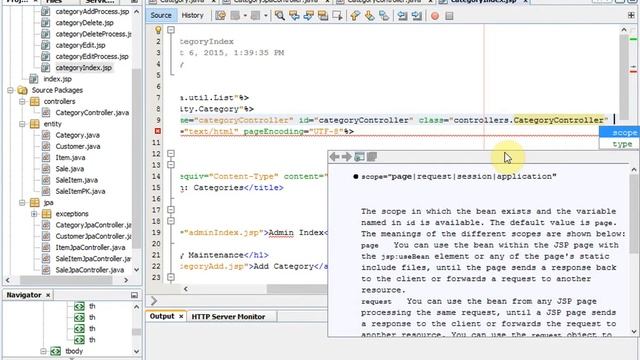640x360 pixels.
Task: Collapse tbody node in Navigator
Action: pos(43,351)
